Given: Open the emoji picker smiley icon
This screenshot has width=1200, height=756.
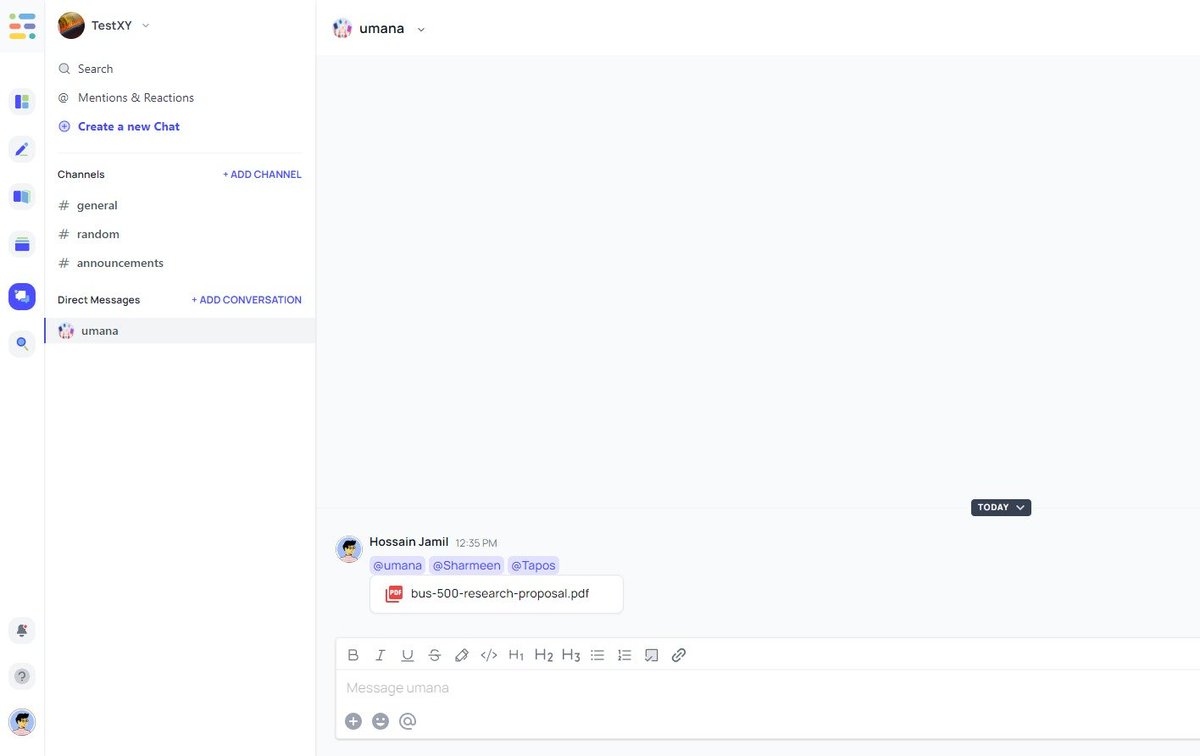Looking at the screenshot, I should pyautogui.click(x=380, y=721).
